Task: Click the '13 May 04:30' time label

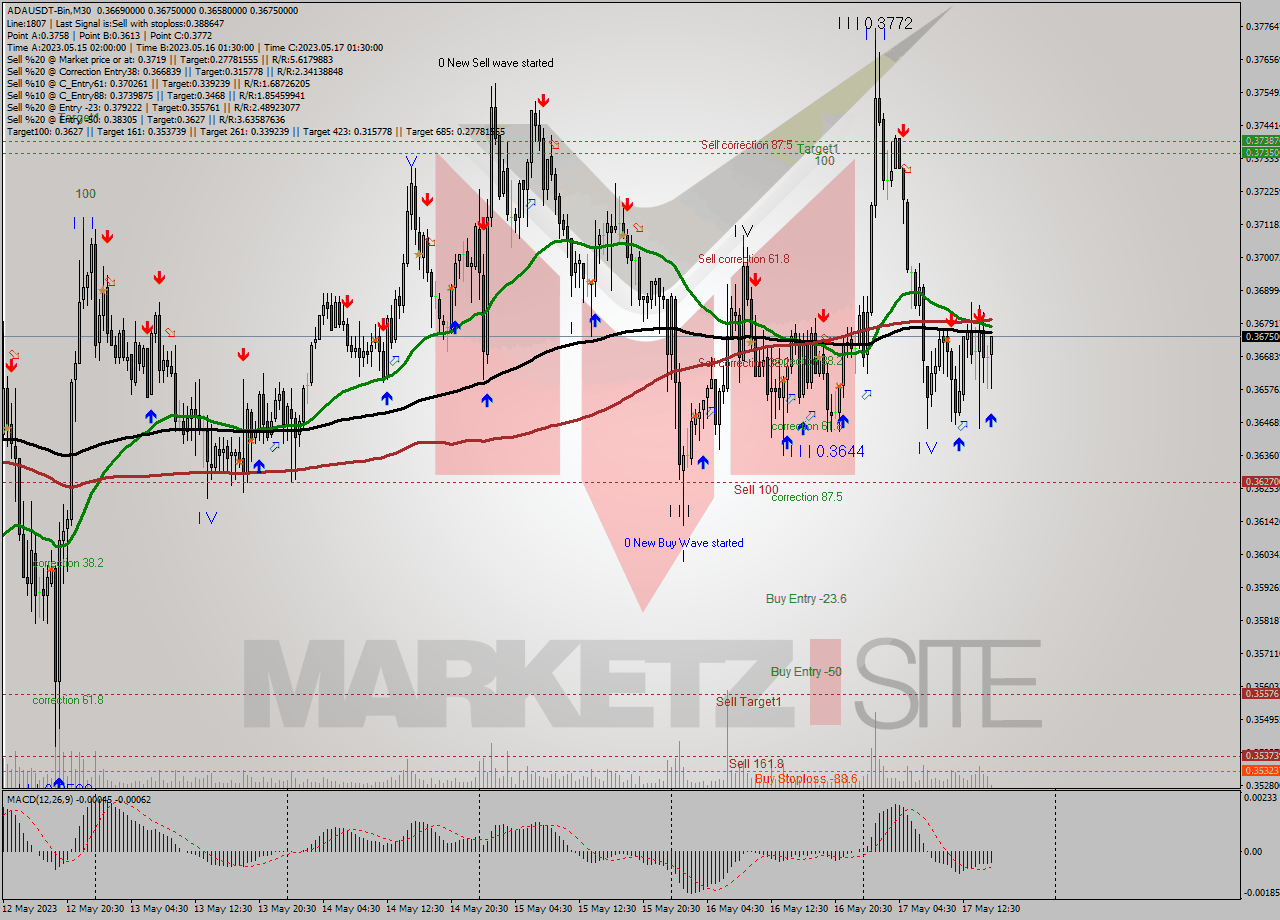Action: [x=161, y=909]
